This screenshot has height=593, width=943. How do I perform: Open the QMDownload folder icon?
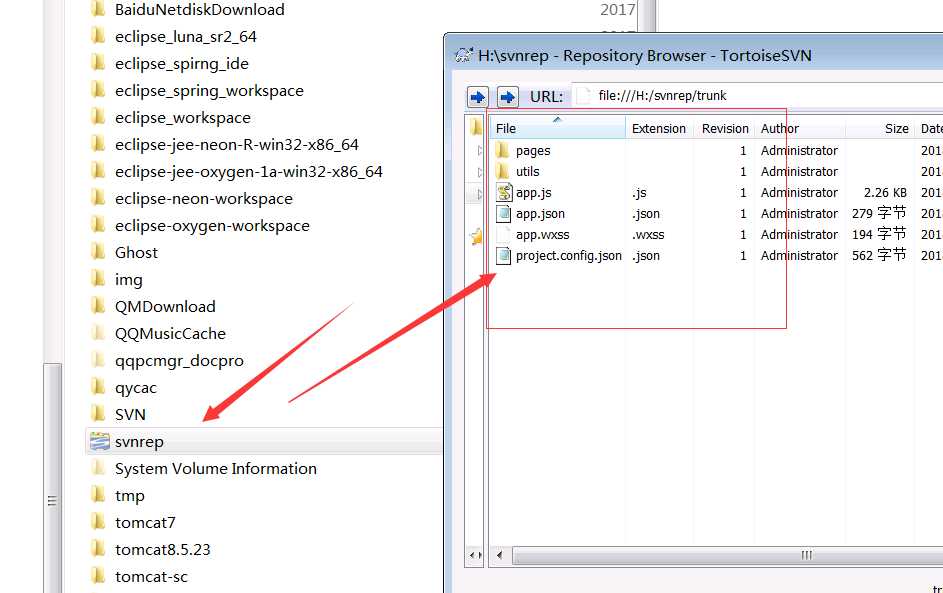tap(99, 306)
